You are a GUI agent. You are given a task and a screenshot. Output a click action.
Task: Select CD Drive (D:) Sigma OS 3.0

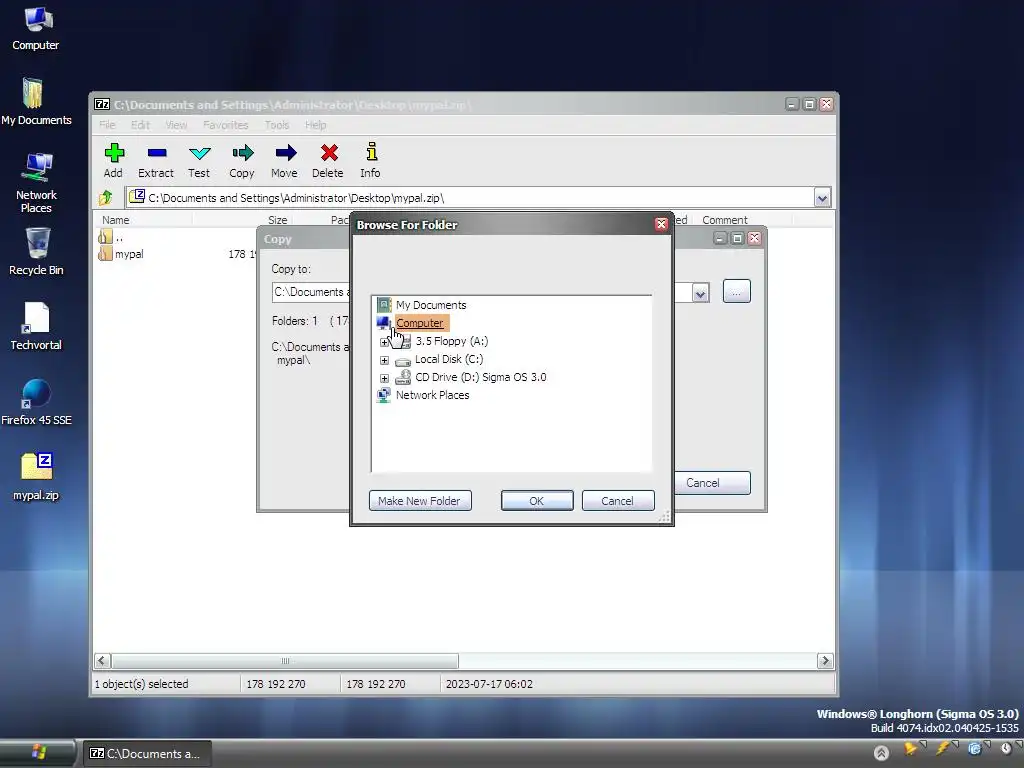pos(481,377)
